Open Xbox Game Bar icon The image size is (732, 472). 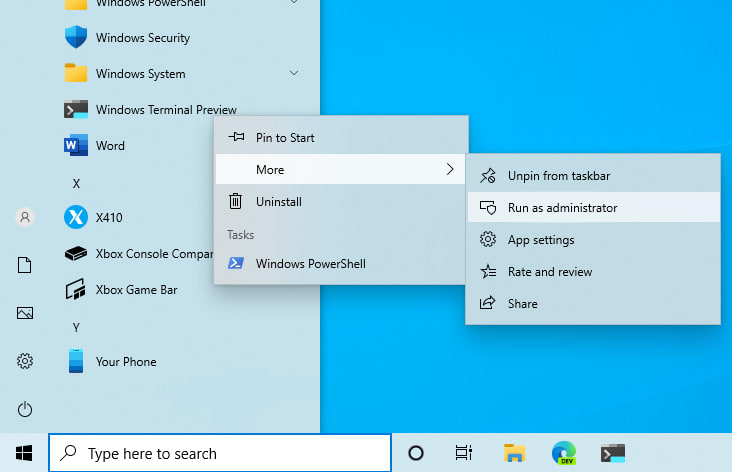[76, 289]
